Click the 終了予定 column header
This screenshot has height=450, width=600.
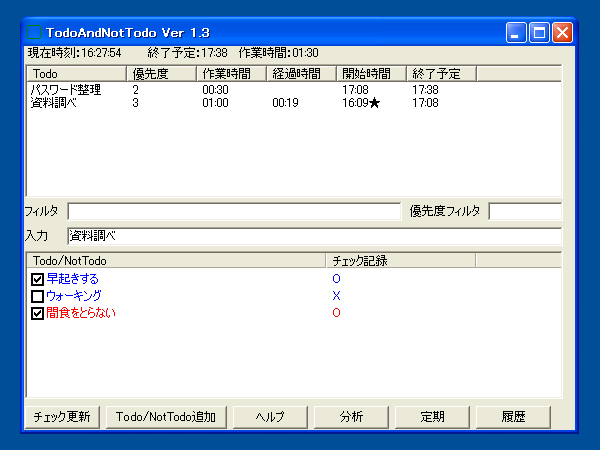pyautogui.click(x=441, y=74)
